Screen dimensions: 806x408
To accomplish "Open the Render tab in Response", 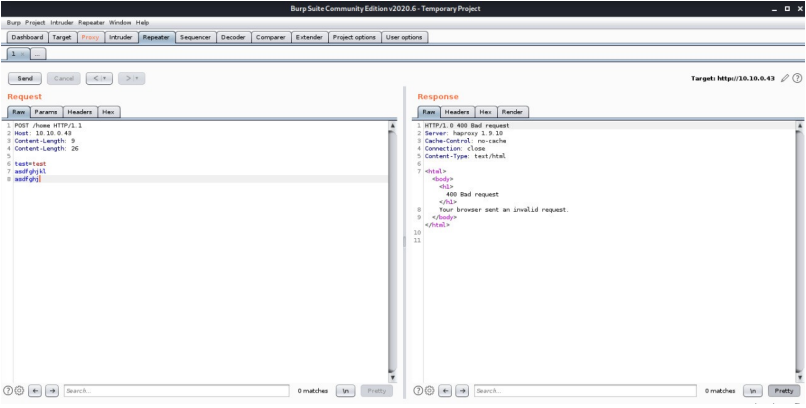I will point(512,112).
